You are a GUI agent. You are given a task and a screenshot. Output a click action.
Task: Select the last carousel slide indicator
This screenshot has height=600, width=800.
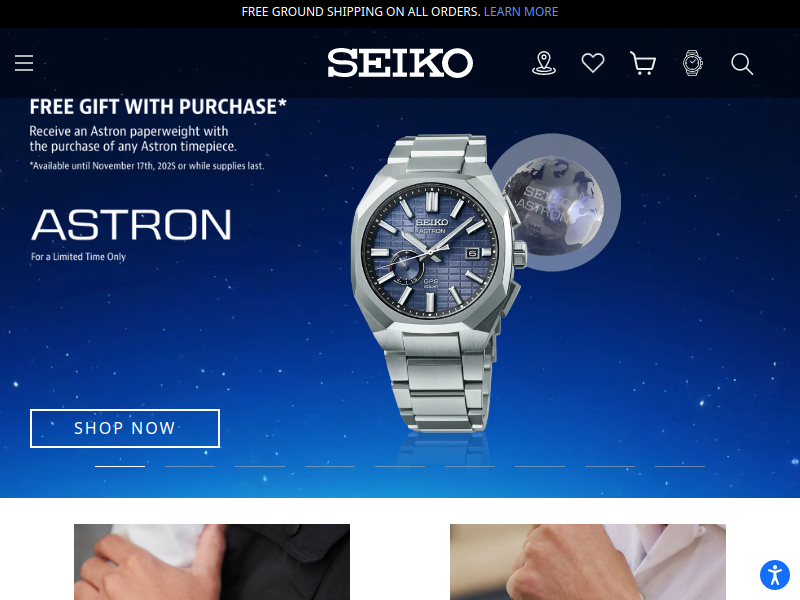(x=680, y=466)
